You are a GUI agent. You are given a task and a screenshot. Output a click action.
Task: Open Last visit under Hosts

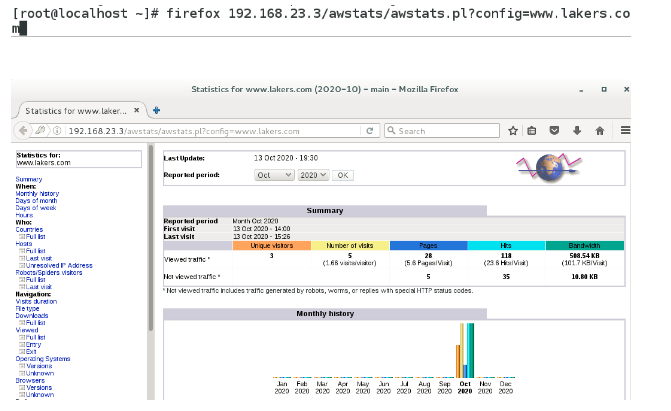tap(39, 258)
